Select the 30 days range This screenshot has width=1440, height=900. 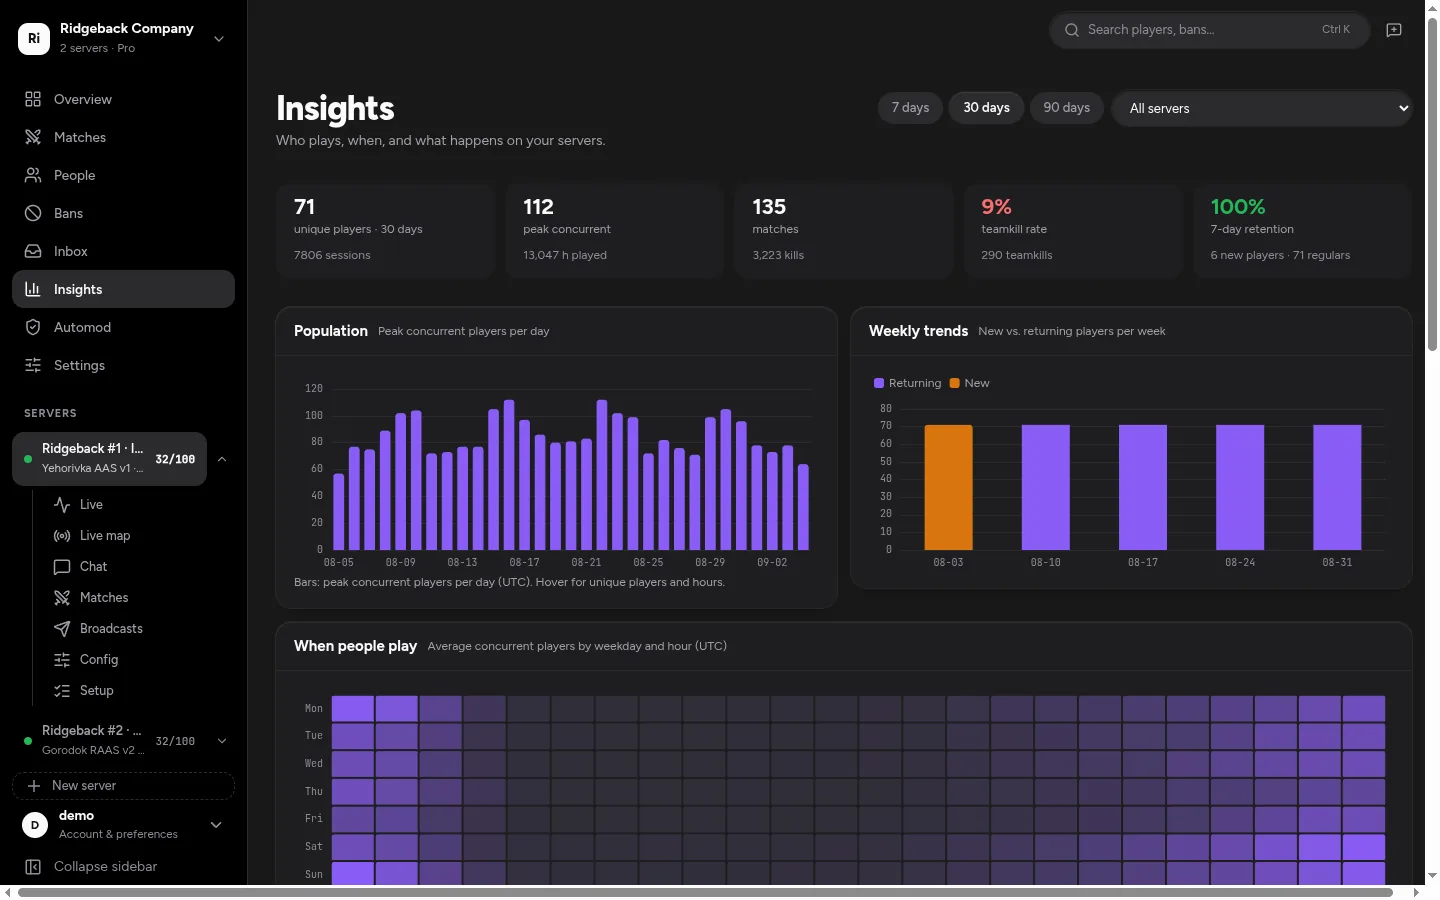[x=986, y=108]
